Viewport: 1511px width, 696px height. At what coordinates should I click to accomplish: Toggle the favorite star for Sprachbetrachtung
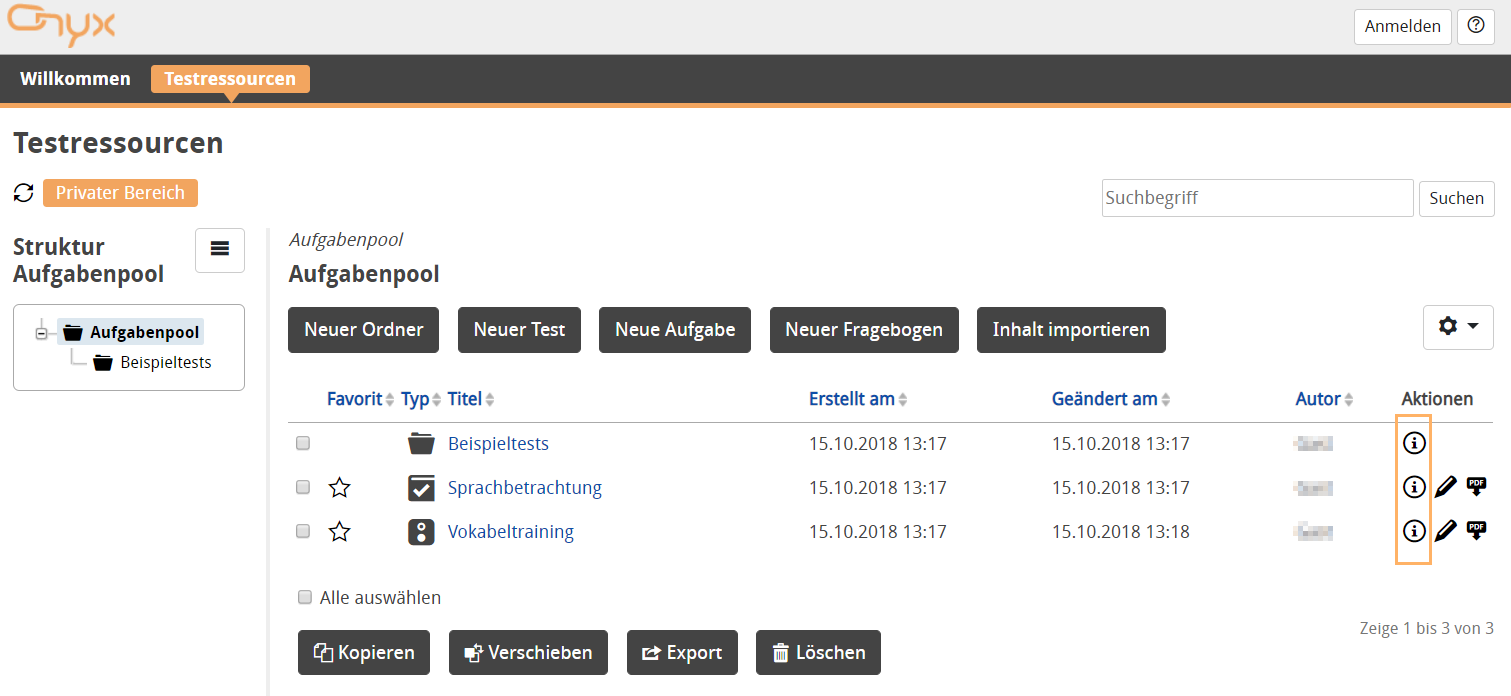339,487
